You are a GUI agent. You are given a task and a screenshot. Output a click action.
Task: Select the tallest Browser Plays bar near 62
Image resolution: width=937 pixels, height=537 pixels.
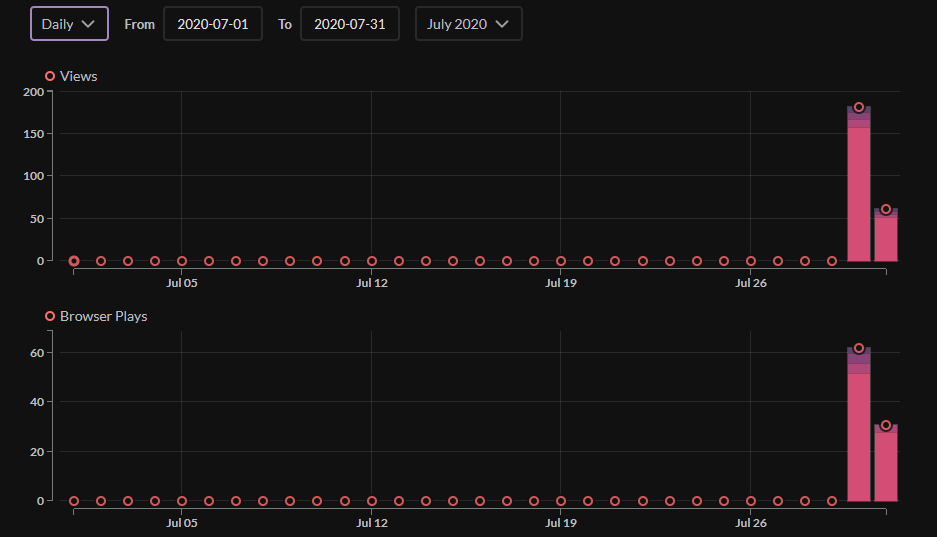click(x=859, y=424)
